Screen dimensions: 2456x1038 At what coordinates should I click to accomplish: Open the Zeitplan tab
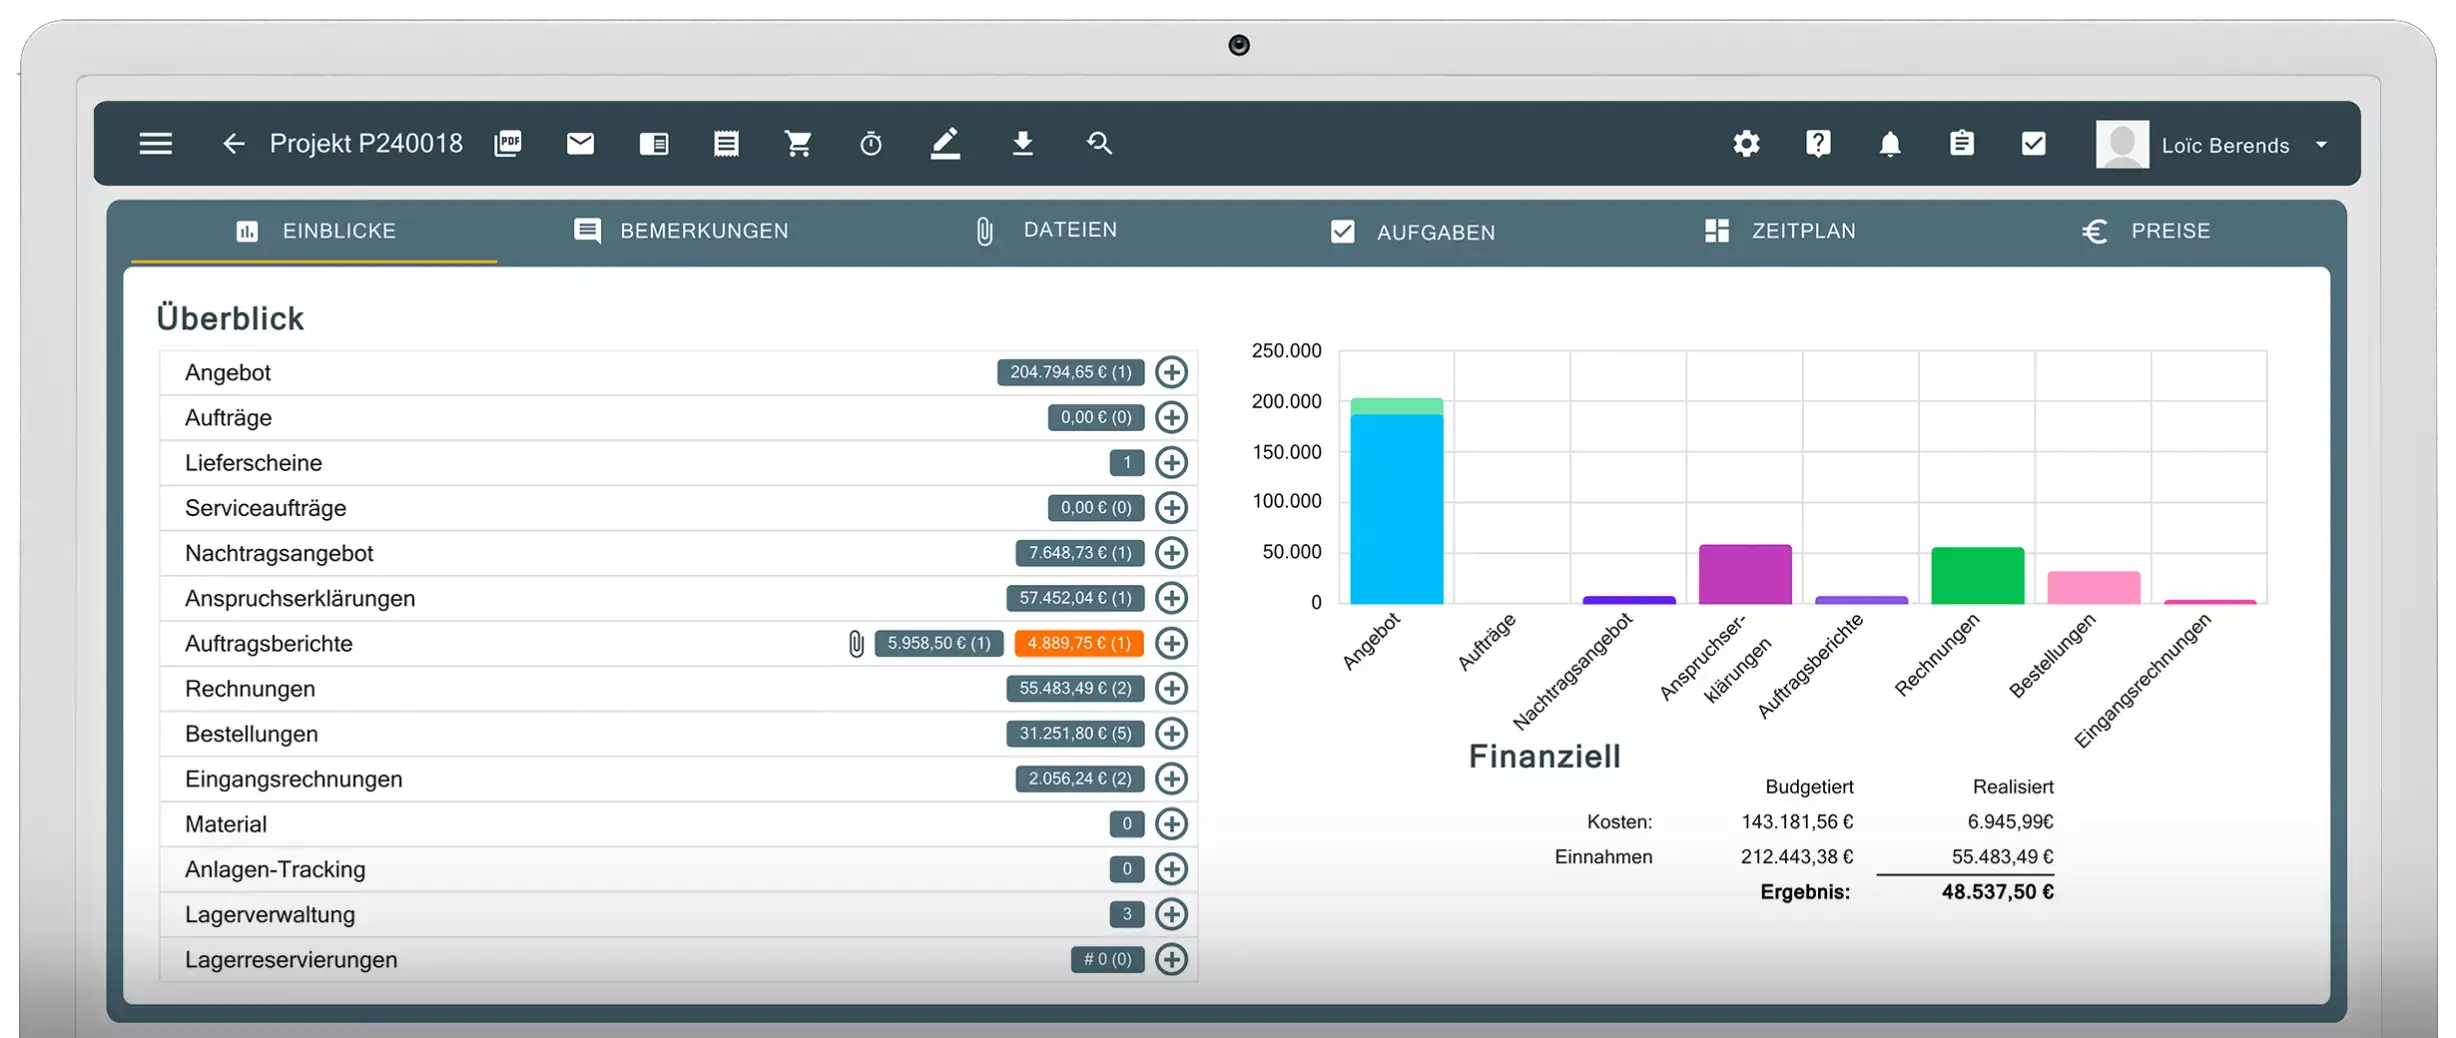(x=1780, y=231)
